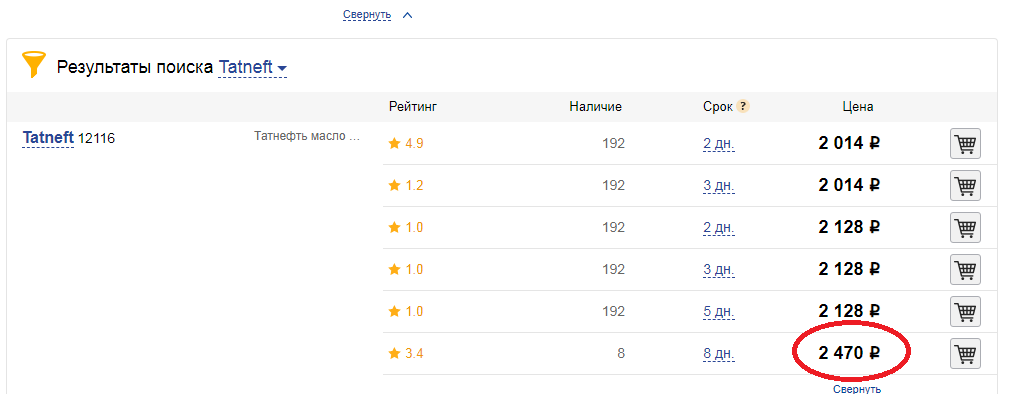Sort by the Наличие column header
This screenshot has height=394, width=1019.
coord(595,107)
